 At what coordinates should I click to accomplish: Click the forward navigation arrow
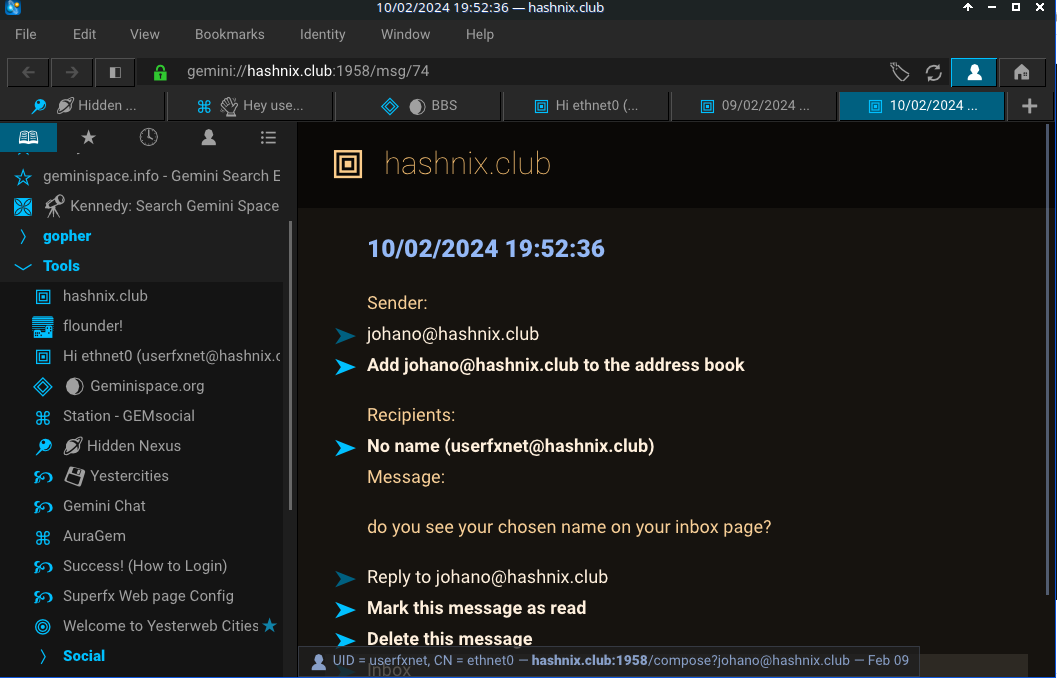[x=72, y=72]
